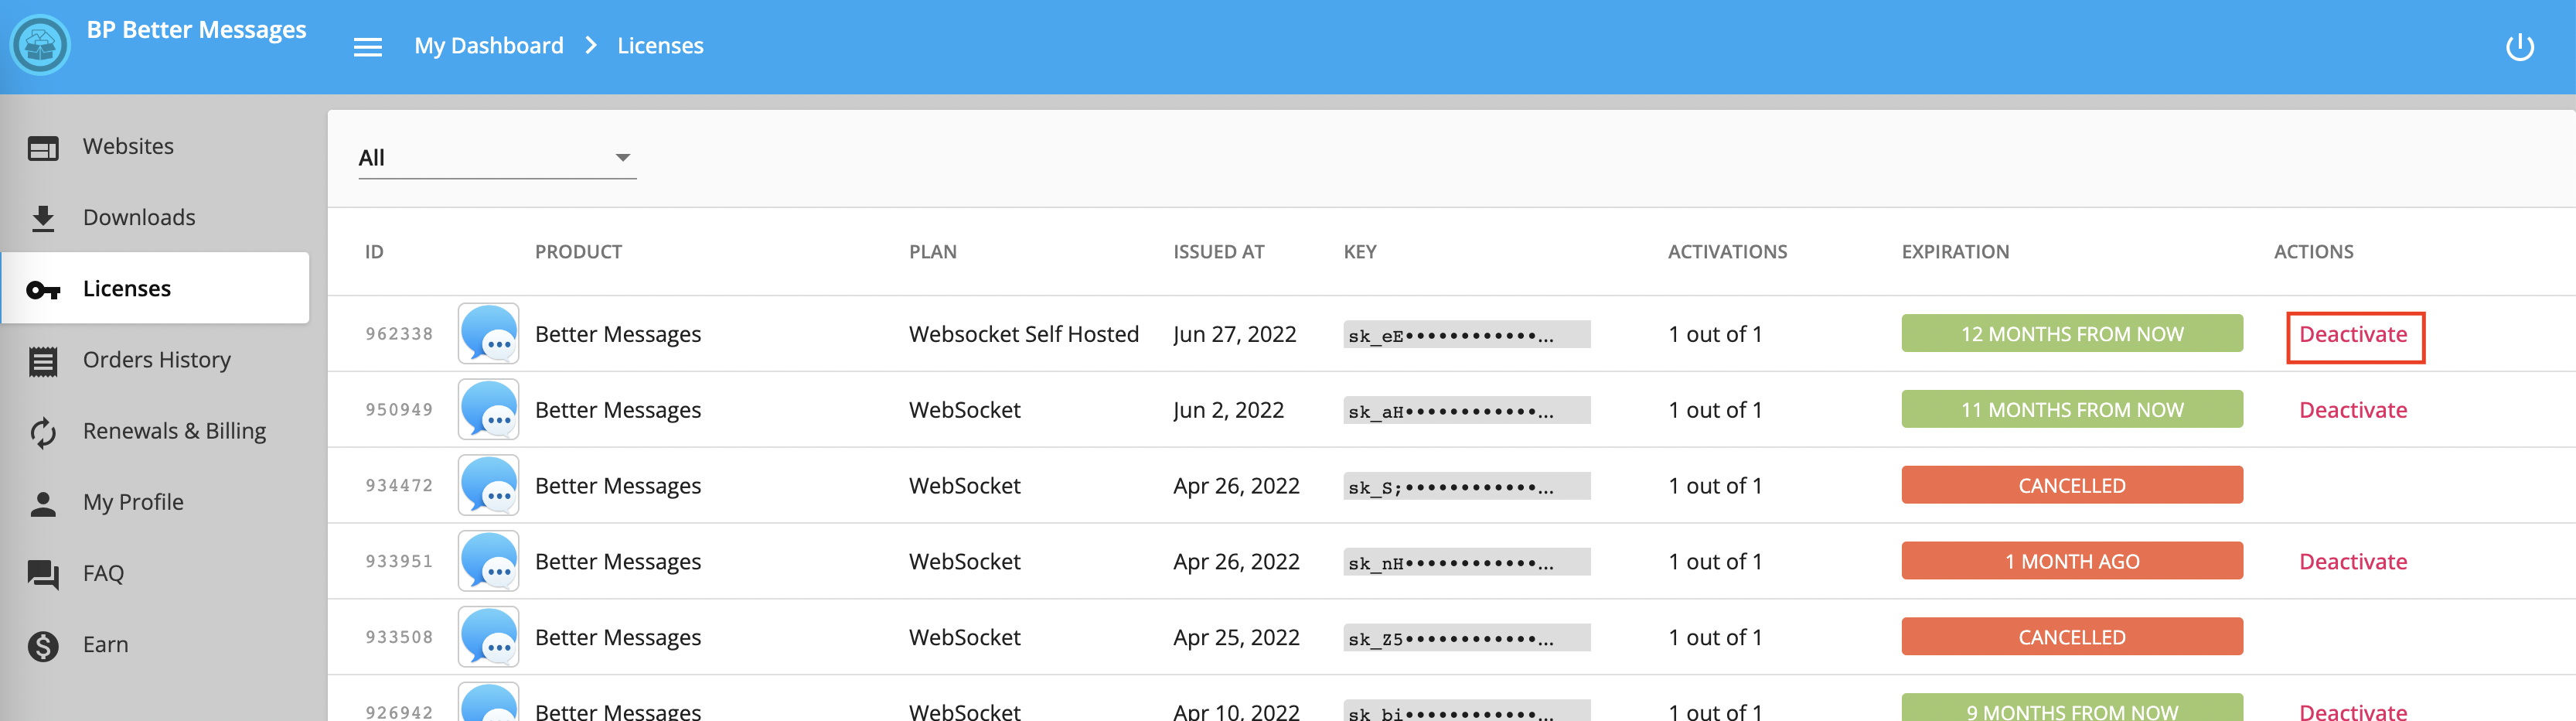Click the BP Better Messages logo icon
Image resolution: width=2576 pixels, height=721 pixels.
[x=40, y=45]
